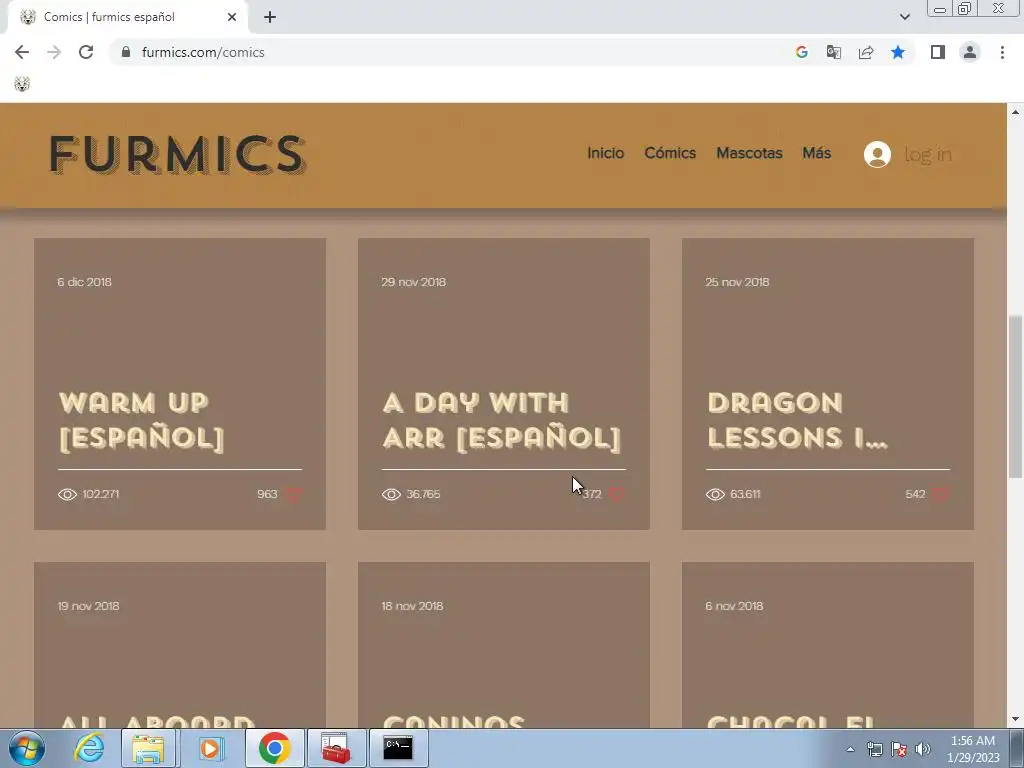Click the 19 nov 2018 card date
The height and width of the screenshot is (768, 1024).
88,606
